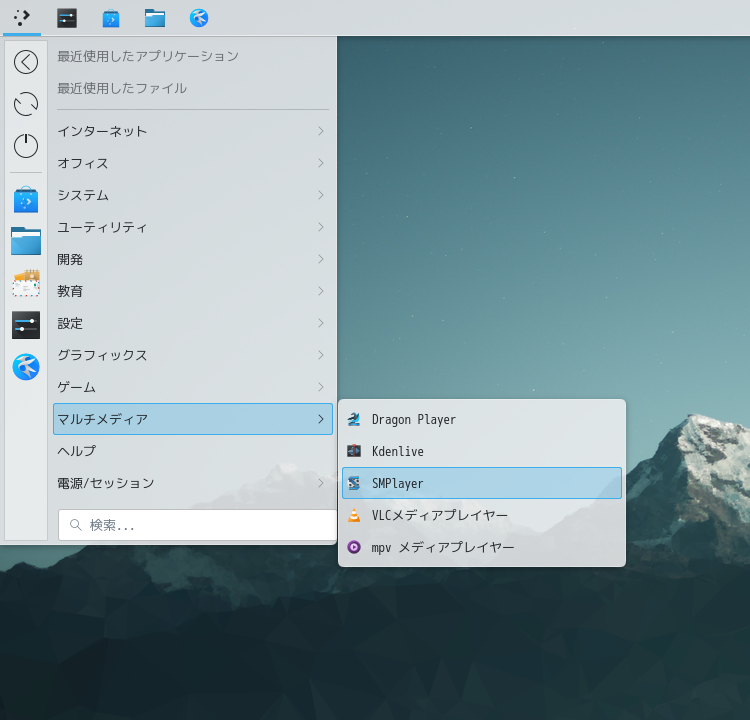Launch Kdenlive from the submenu
This screenshot has height=720, width=750.
[482, 451]
